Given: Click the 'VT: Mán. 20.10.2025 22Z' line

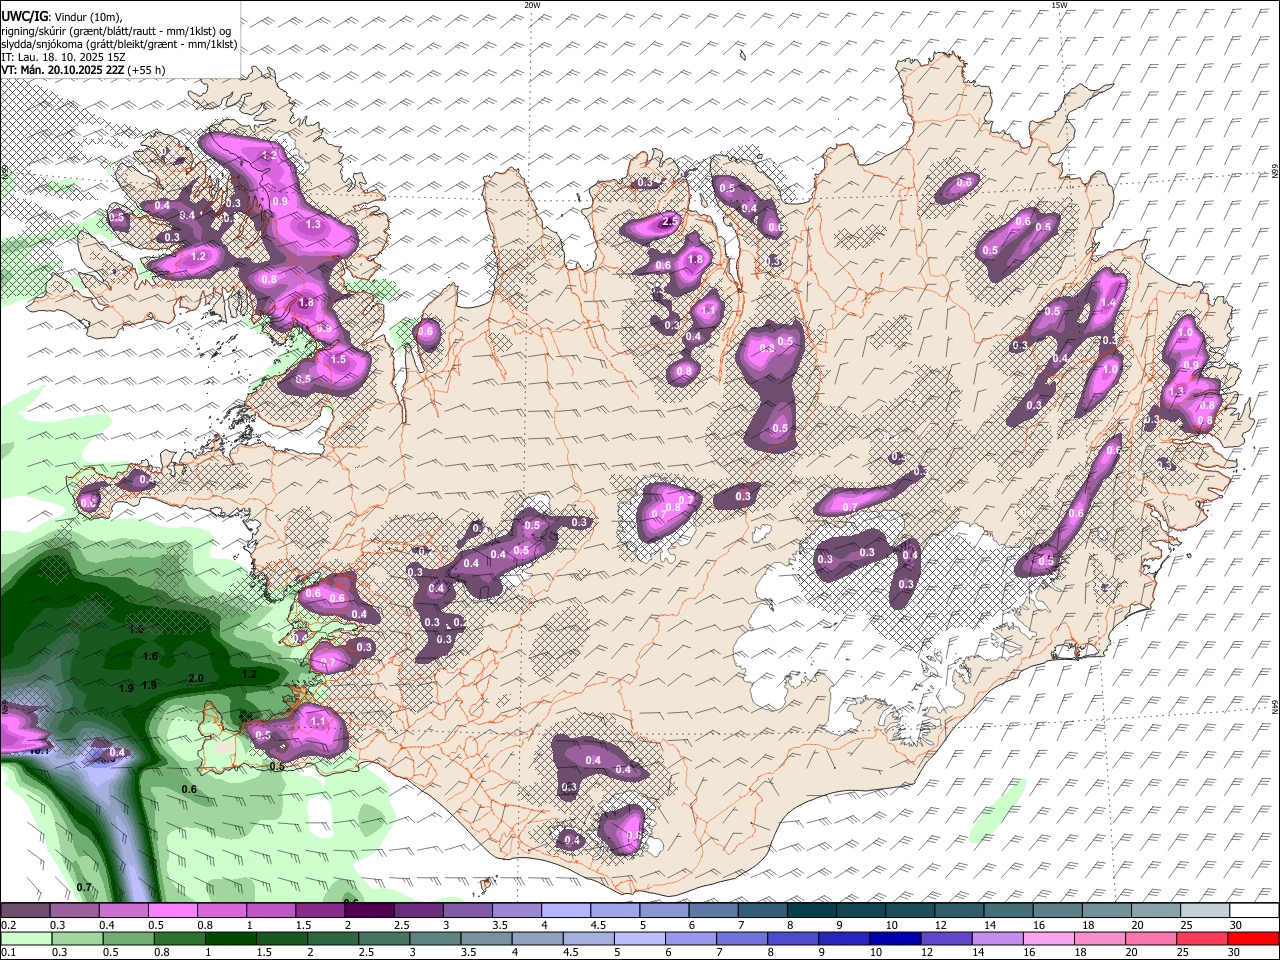Looking at the screenshot, I should coord(83,70).
